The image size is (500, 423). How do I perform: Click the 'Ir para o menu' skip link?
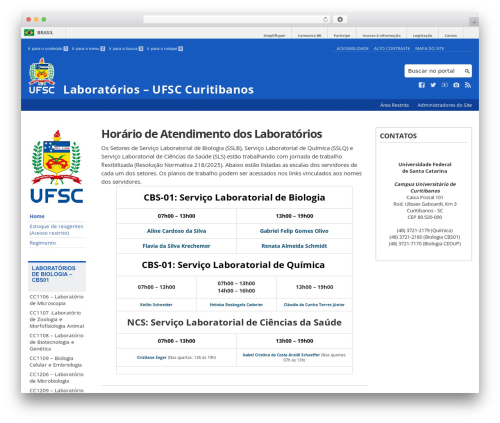88,49
